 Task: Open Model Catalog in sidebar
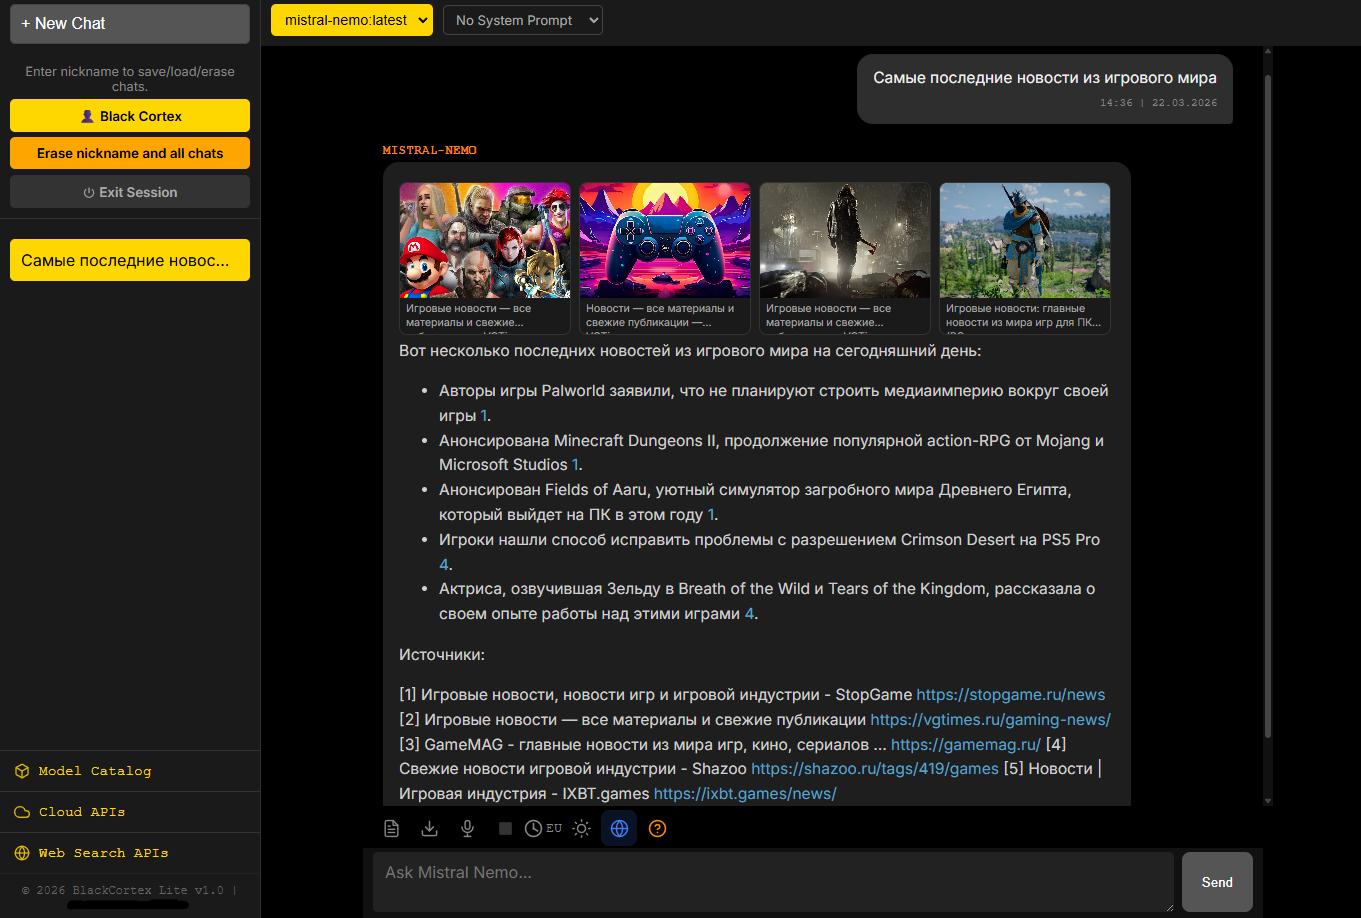94,771
